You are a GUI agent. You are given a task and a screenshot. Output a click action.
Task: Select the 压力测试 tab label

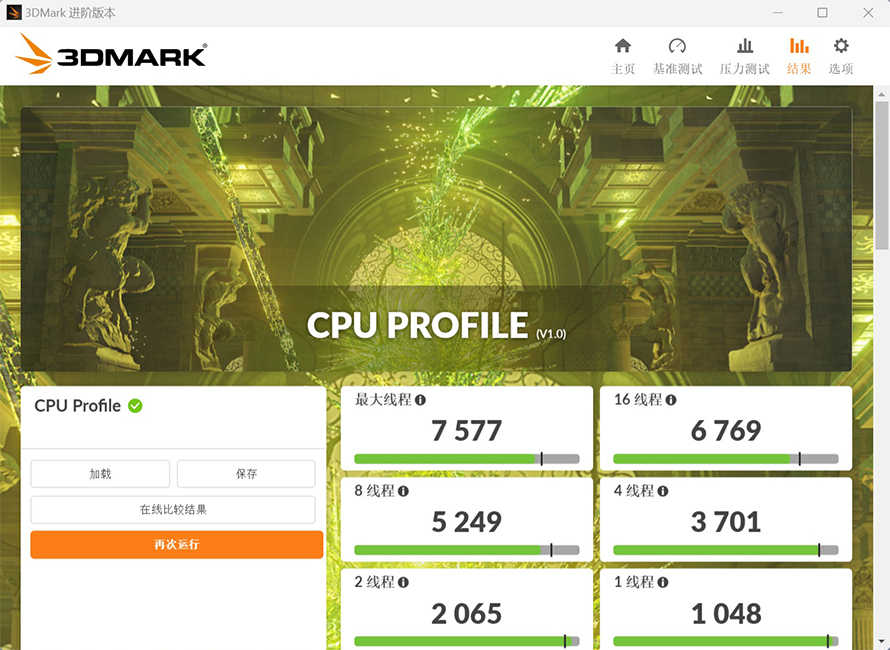click(745, 69)
